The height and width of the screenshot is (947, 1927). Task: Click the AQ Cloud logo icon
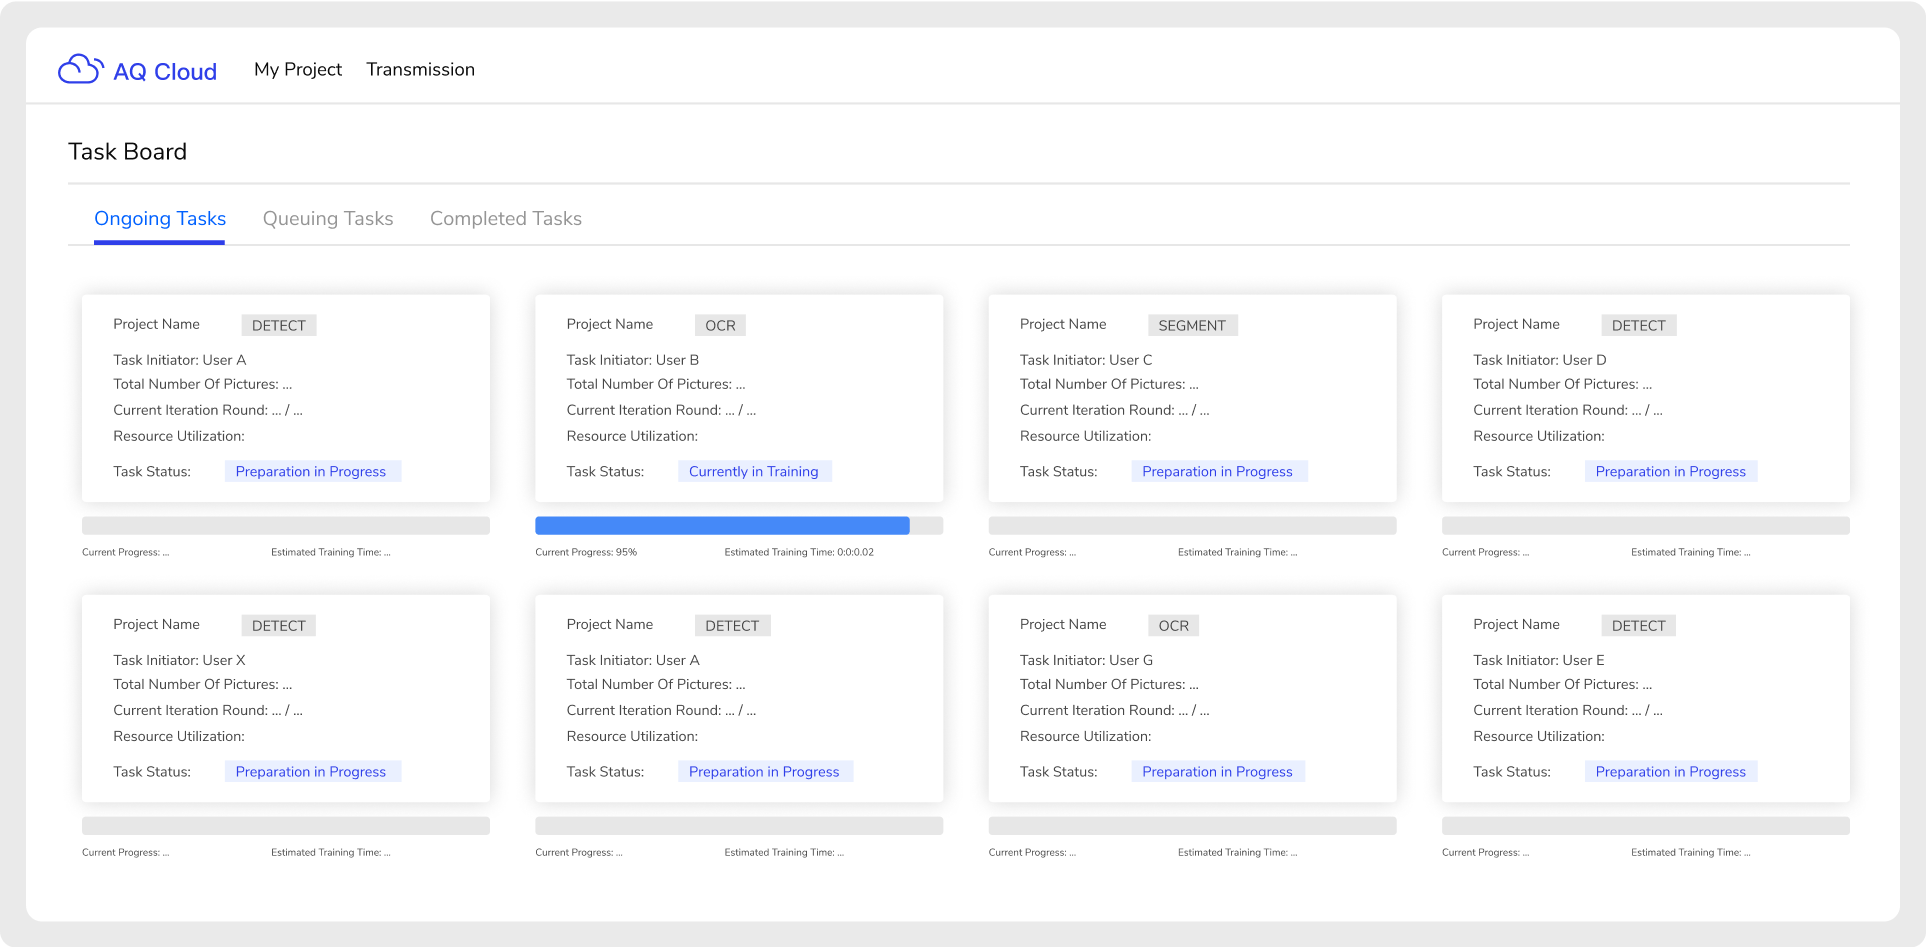point(80,69)
